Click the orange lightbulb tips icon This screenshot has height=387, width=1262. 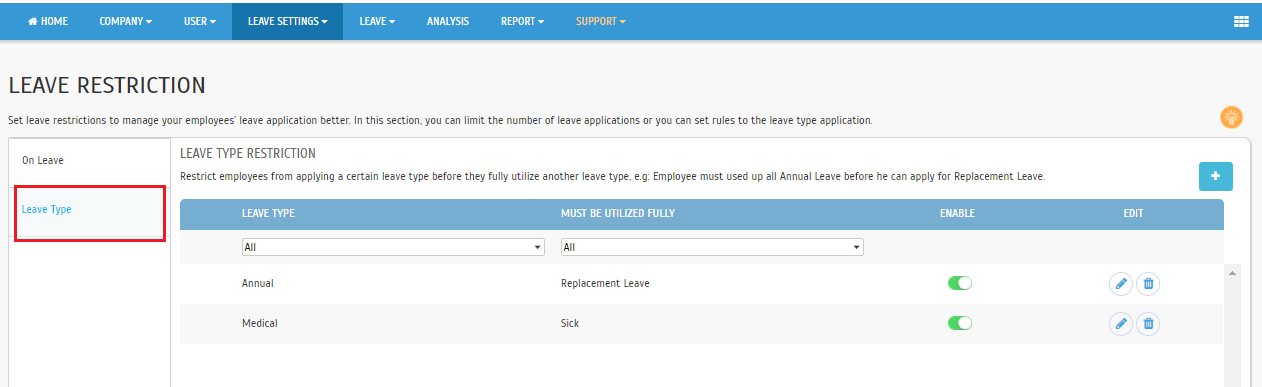click(x=1231, y=117)
